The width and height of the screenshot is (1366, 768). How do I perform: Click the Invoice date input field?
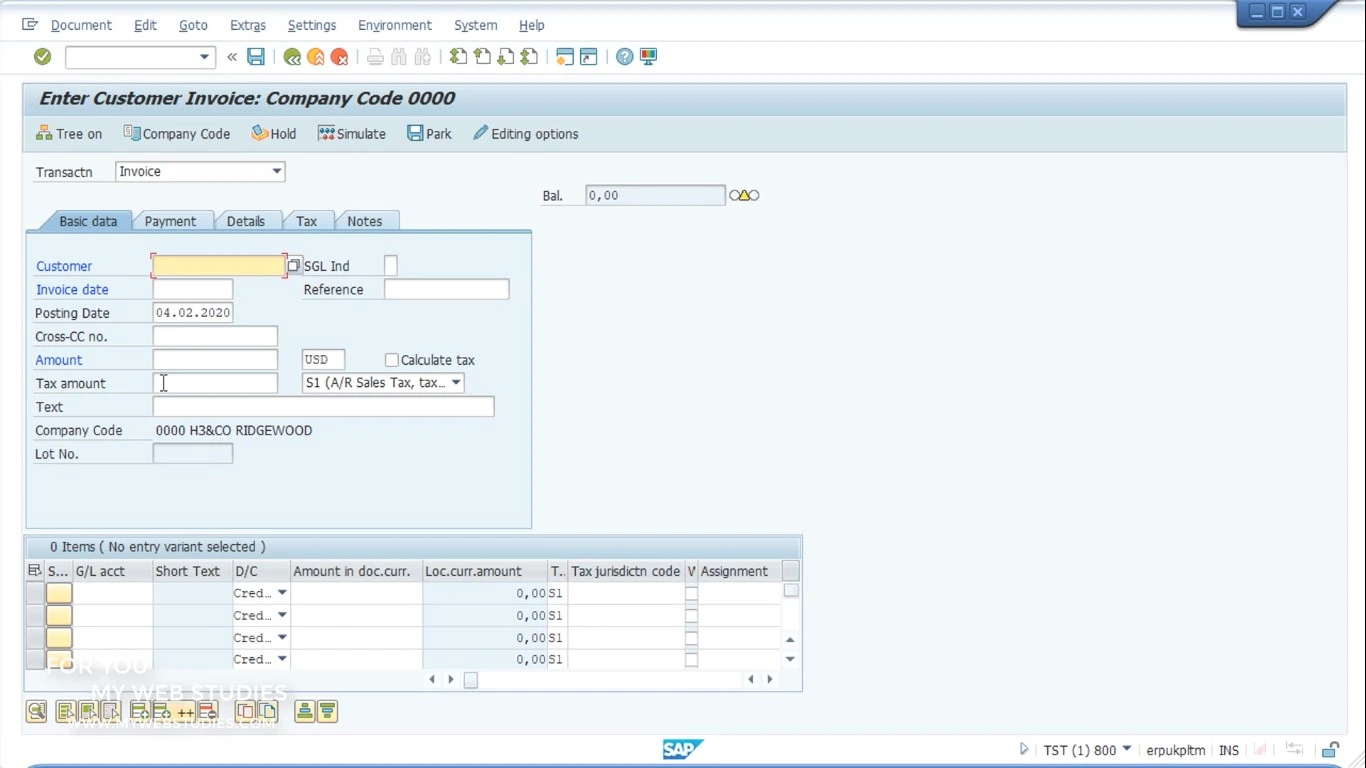[193, 290]
